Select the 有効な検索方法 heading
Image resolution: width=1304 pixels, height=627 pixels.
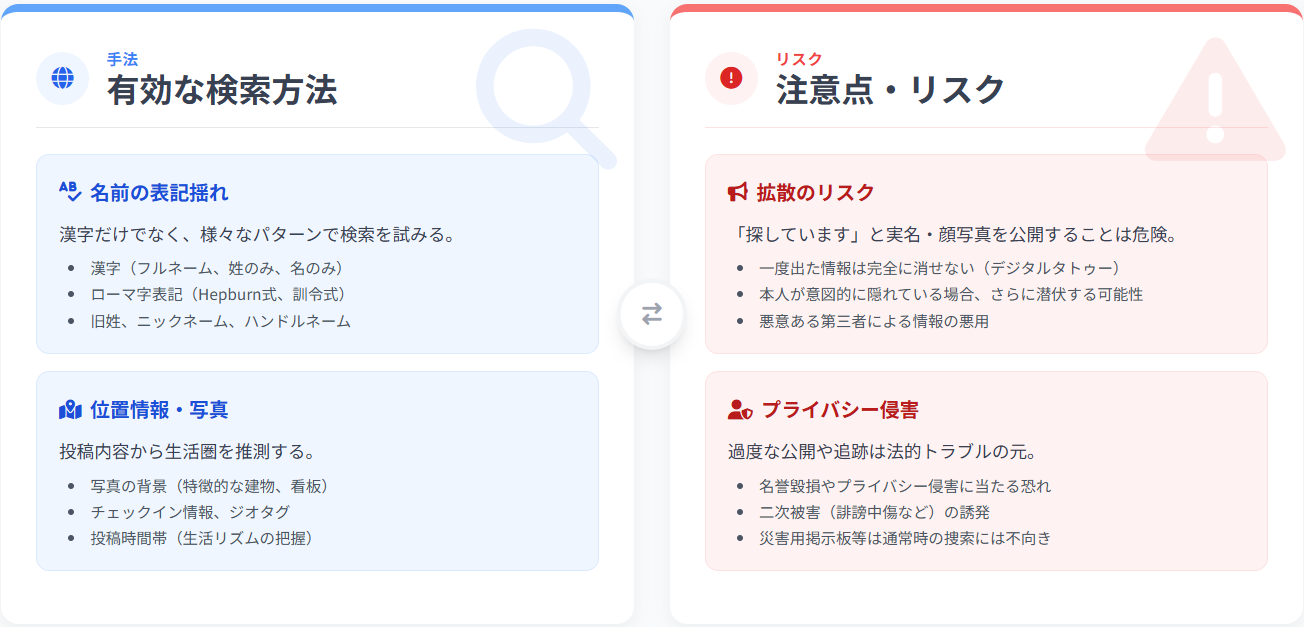[x=222, y=91]
